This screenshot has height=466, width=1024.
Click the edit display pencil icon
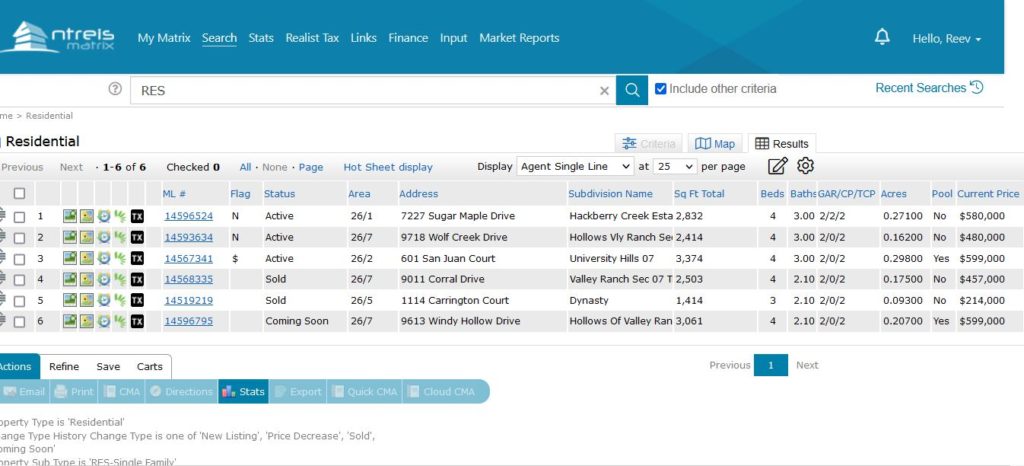click(778, 166)
